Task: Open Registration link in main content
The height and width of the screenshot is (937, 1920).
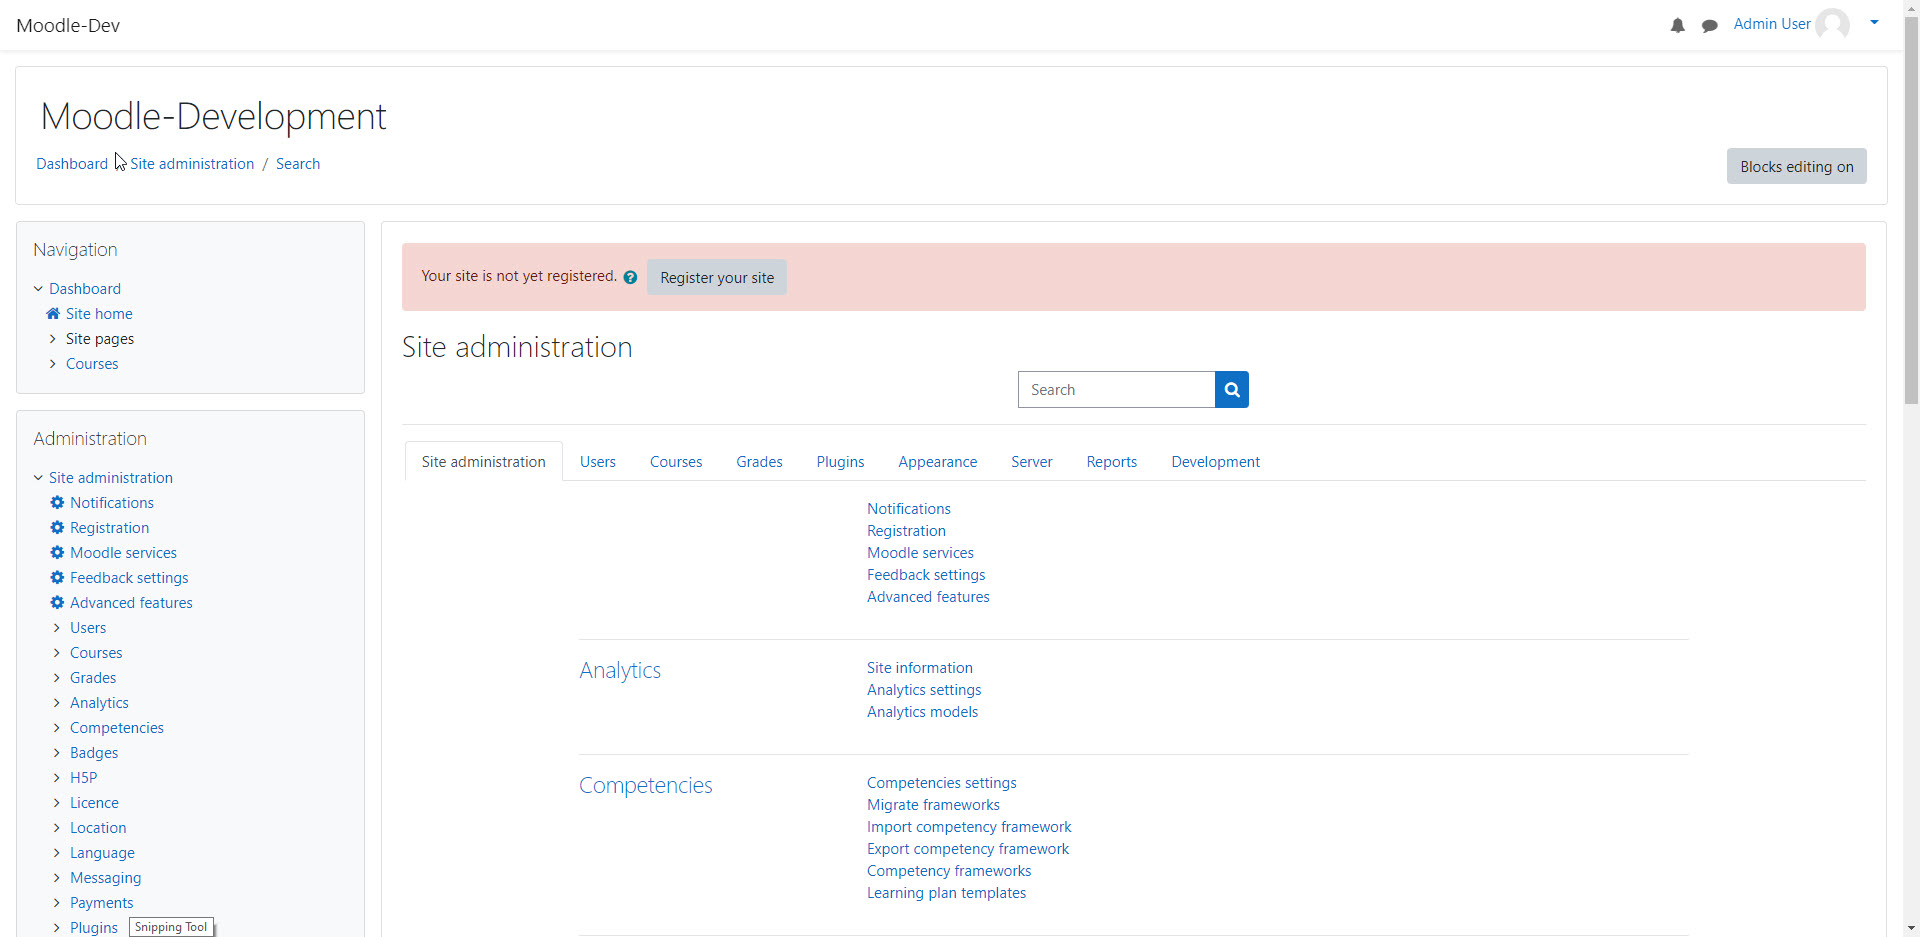Action: 906,530
